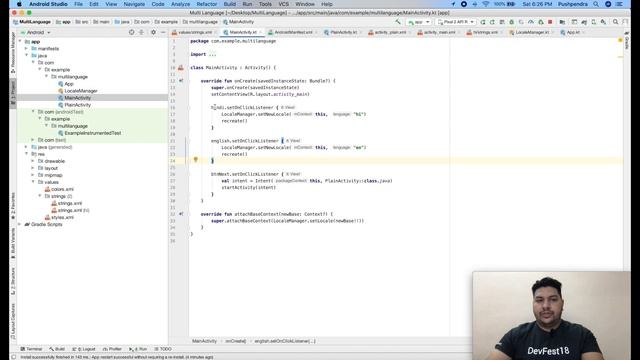Screen dimensions: 640x360
Task: Open the Build menu
Action: (229, 4)
